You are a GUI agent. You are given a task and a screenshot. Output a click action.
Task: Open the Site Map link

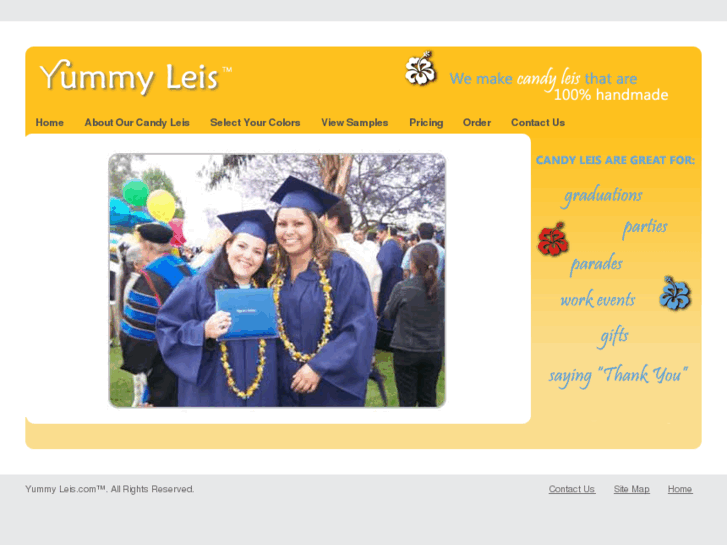[631, 489]
